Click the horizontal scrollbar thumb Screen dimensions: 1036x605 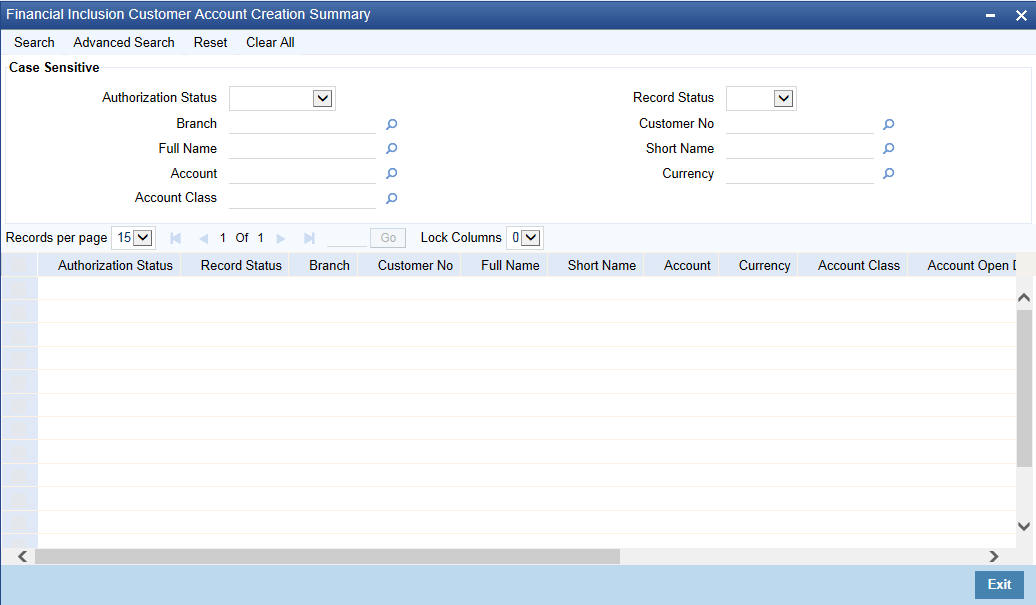coord(328,557)
